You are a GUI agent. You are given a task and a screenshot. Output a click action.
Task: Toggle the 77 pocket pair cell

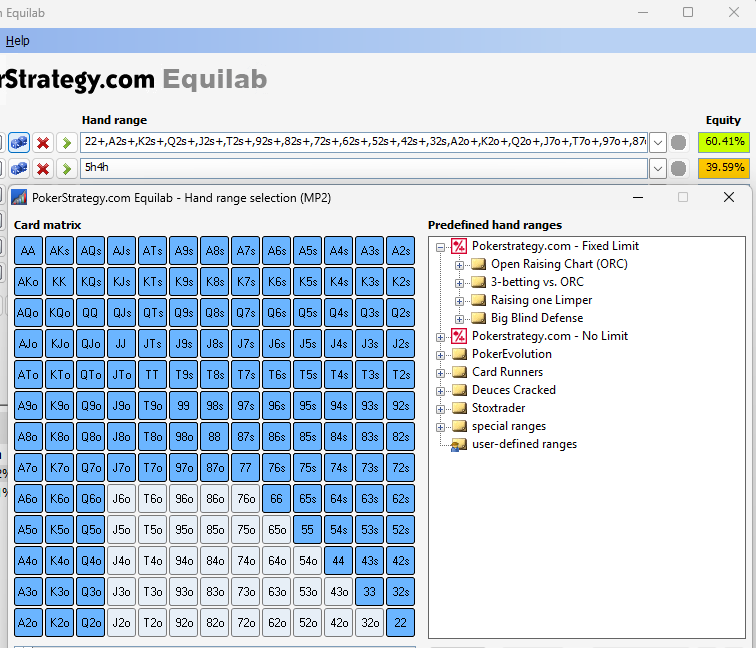click(x=246, y=468)
